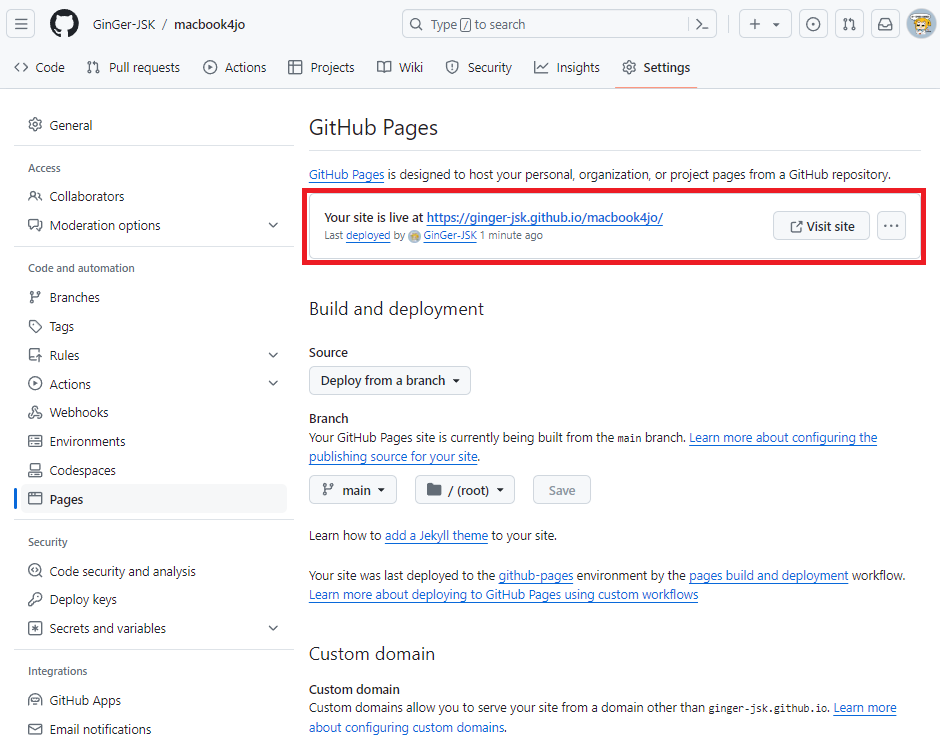This screenshot has width=940, height=735.
Task: Open the notifications inbox icon
Action: (885, 24)
